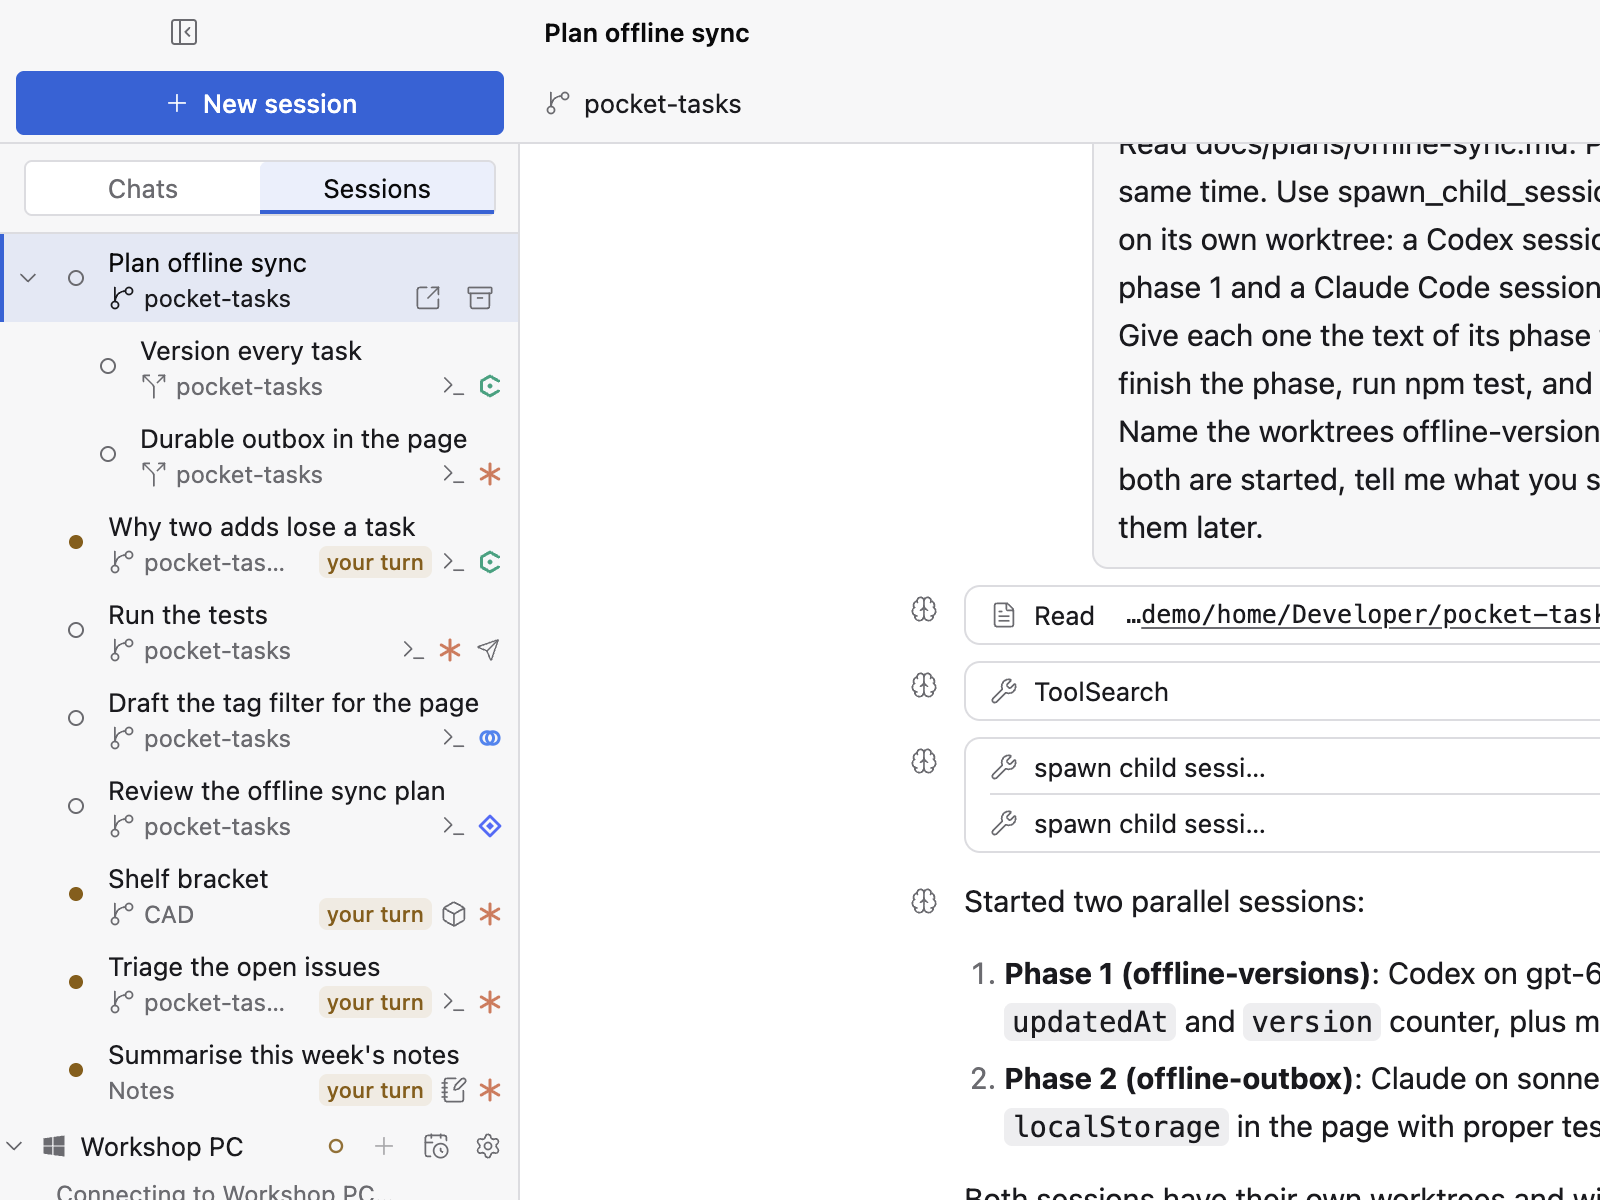The height and width of the screenshot is (1200, 1600).
Task: Click your turn badge on Shelf bracket
Action: (375, 914)
